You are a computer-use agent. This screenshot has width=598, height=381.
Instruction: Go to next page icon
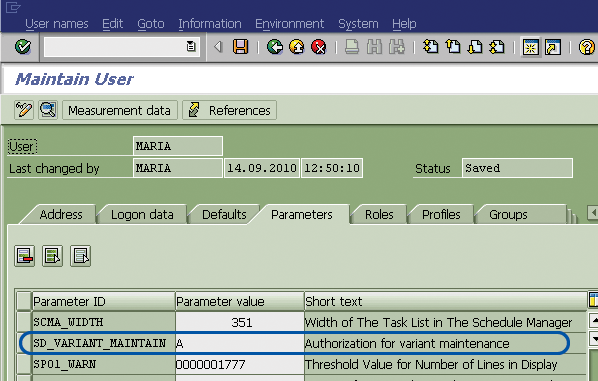(475, 47)
